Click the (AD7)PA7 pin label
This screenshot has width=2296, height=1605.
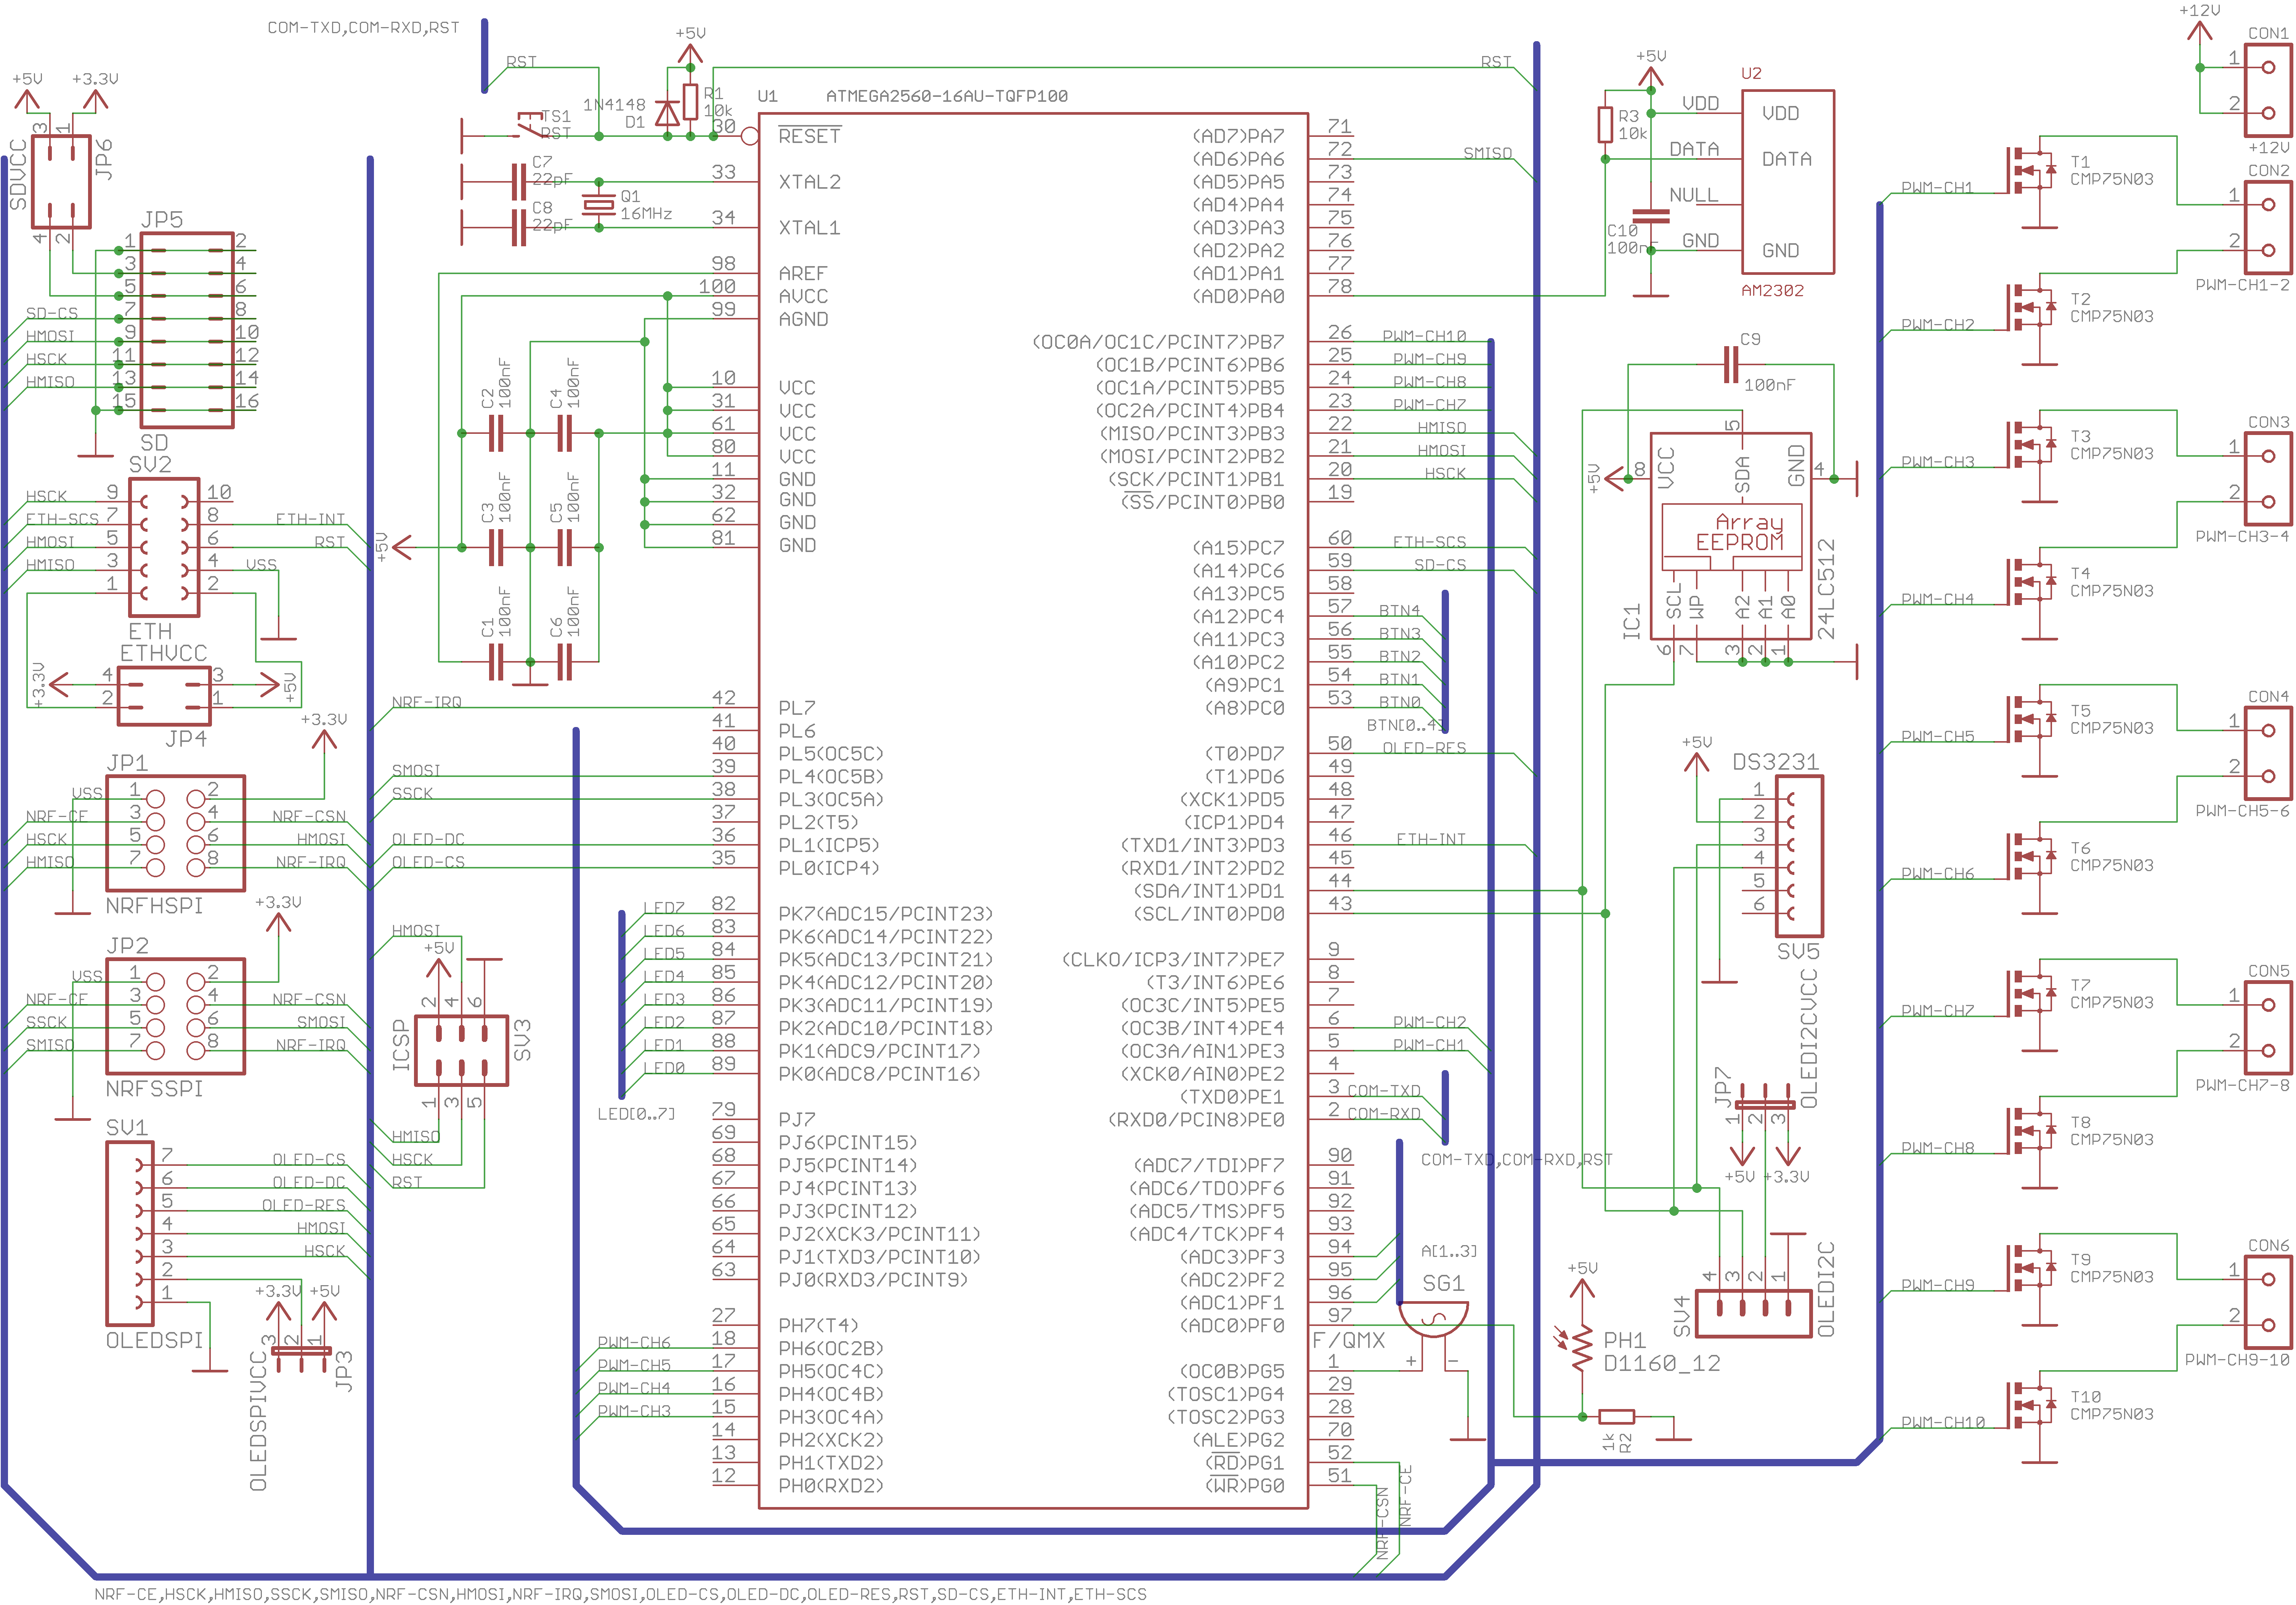tap(1239, 136)
